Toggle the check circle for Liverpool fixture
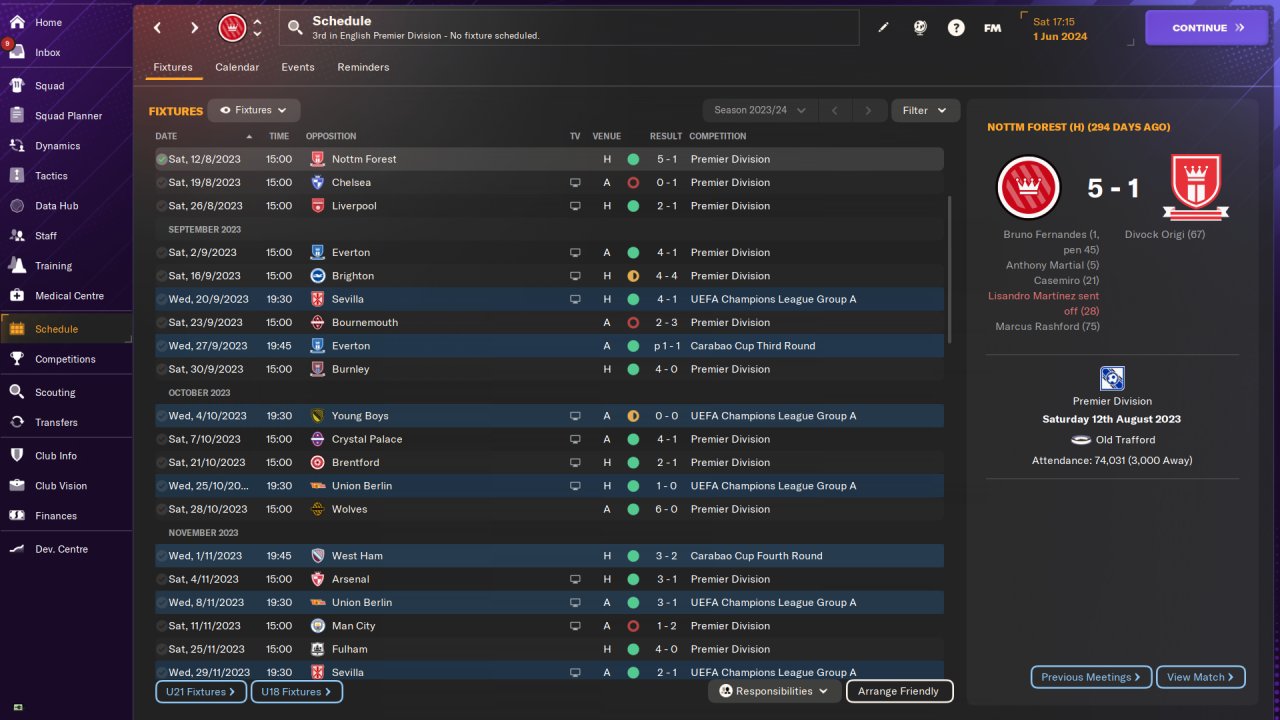This screenshot has height=720, width=1280. (x=161, y=206)
